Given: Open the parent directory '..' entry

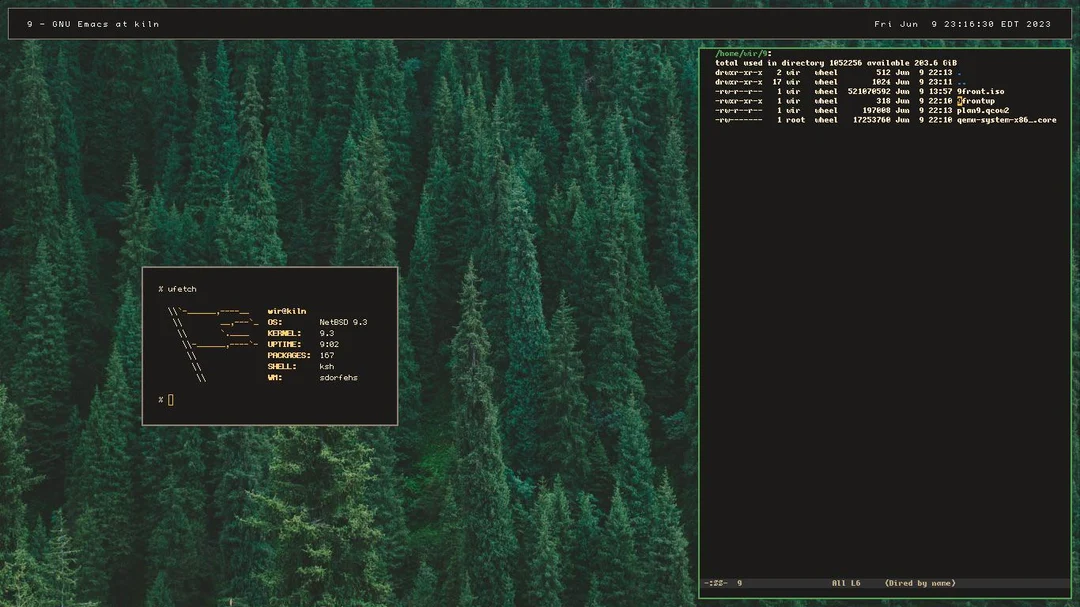Looking at the screenshot, I should click(961, 81).
